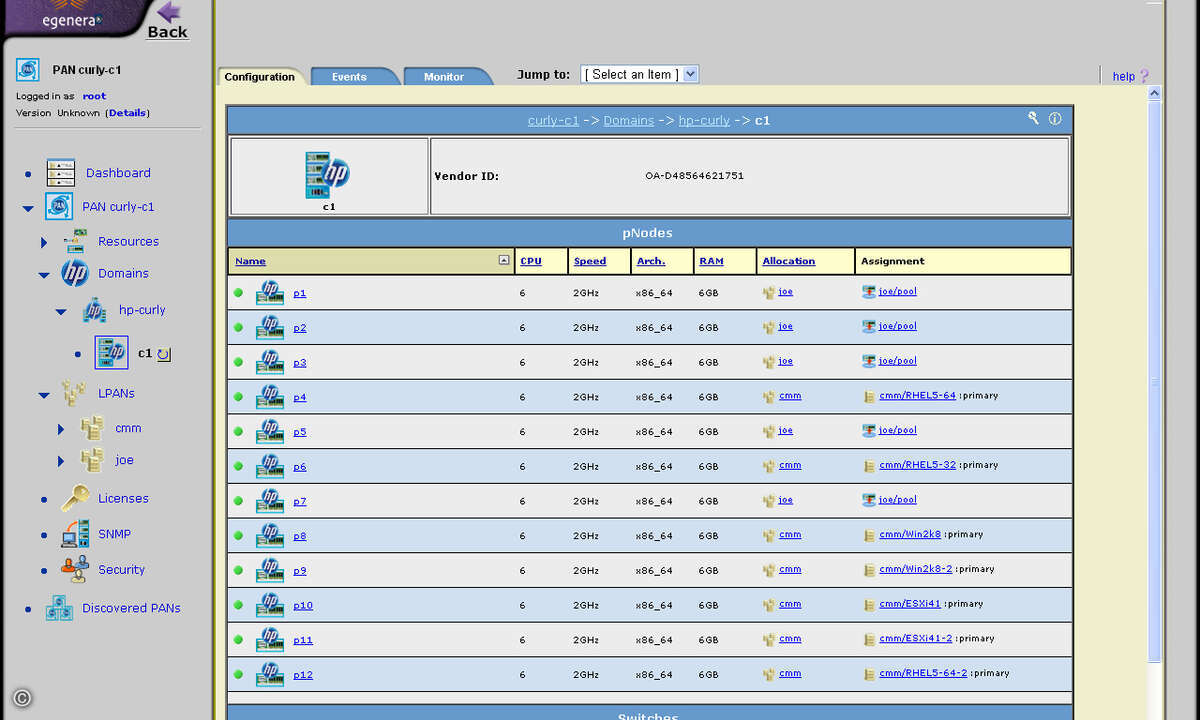Switch to the Monitor tab
Viewport: 1200px width, 720px height.
(x=444, y=77)
